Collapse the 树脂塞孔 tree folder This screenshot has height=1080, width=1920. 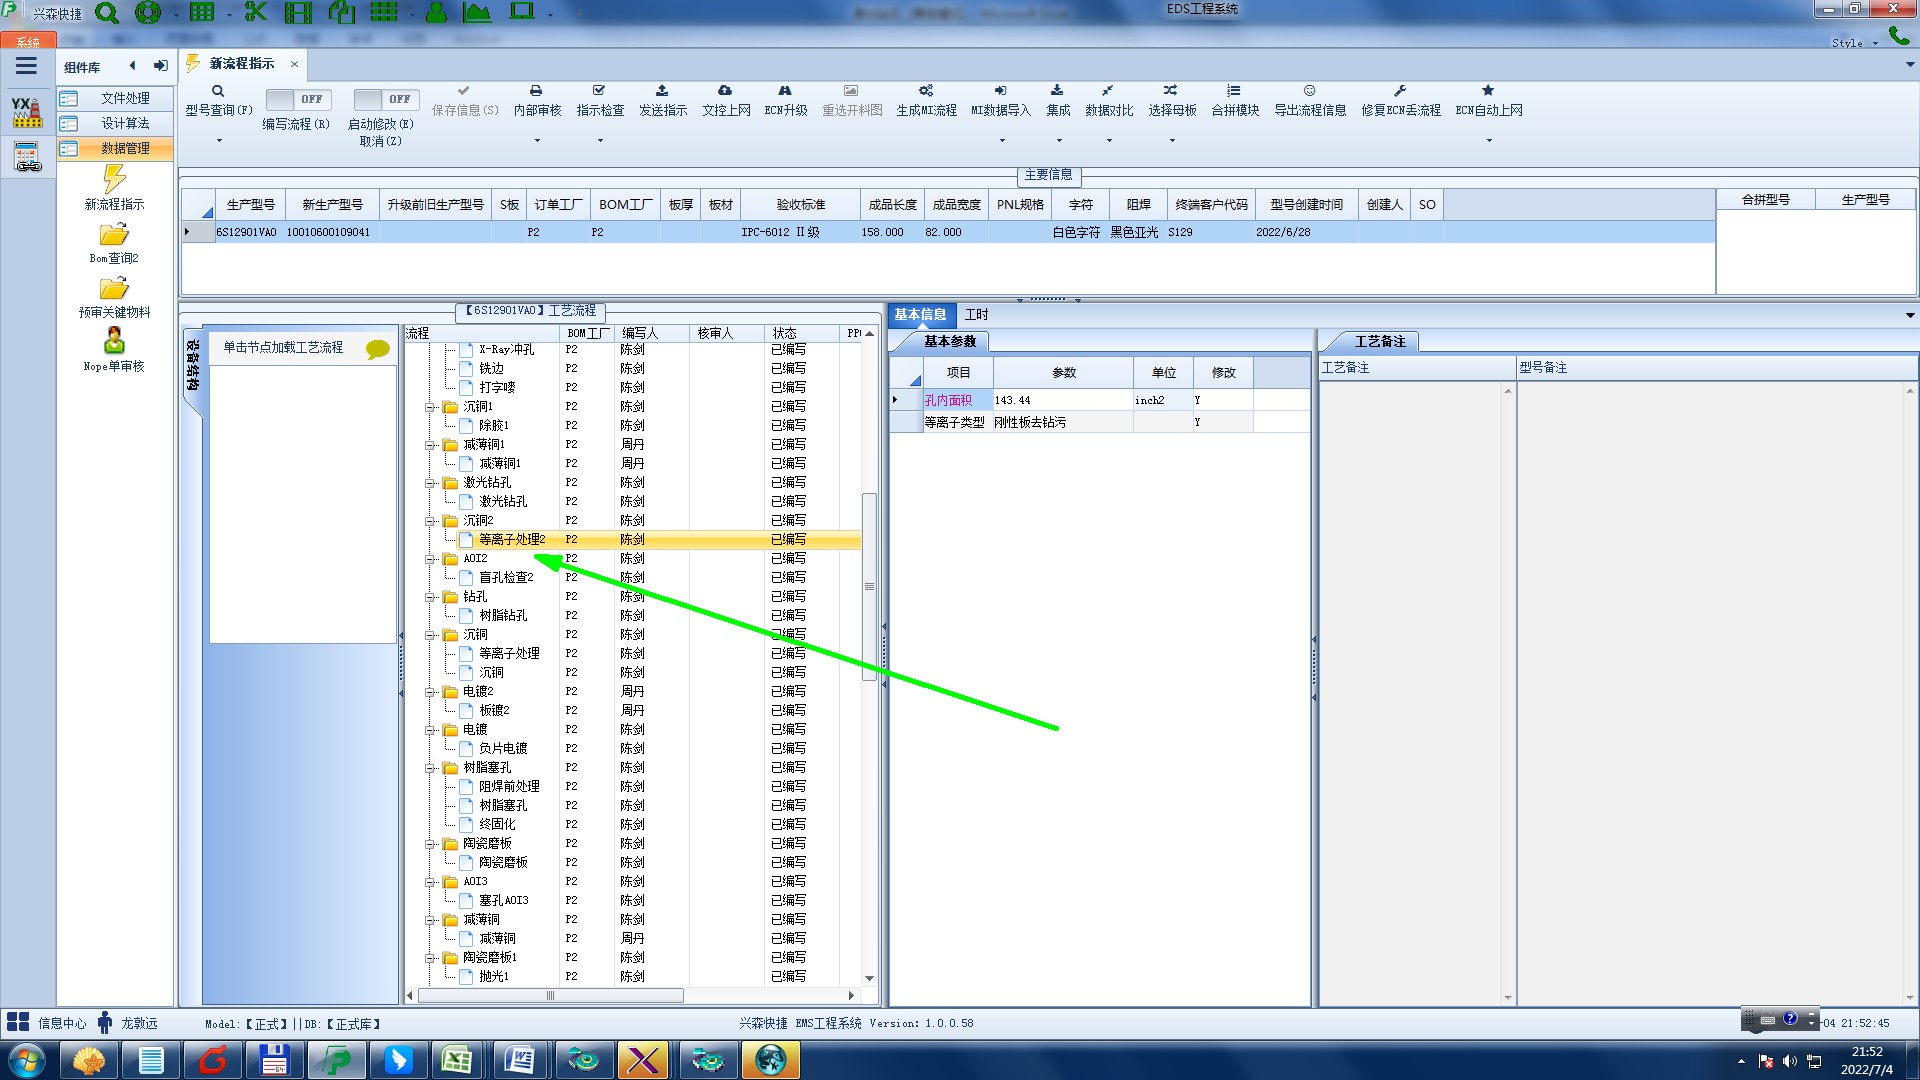point(430,768)
